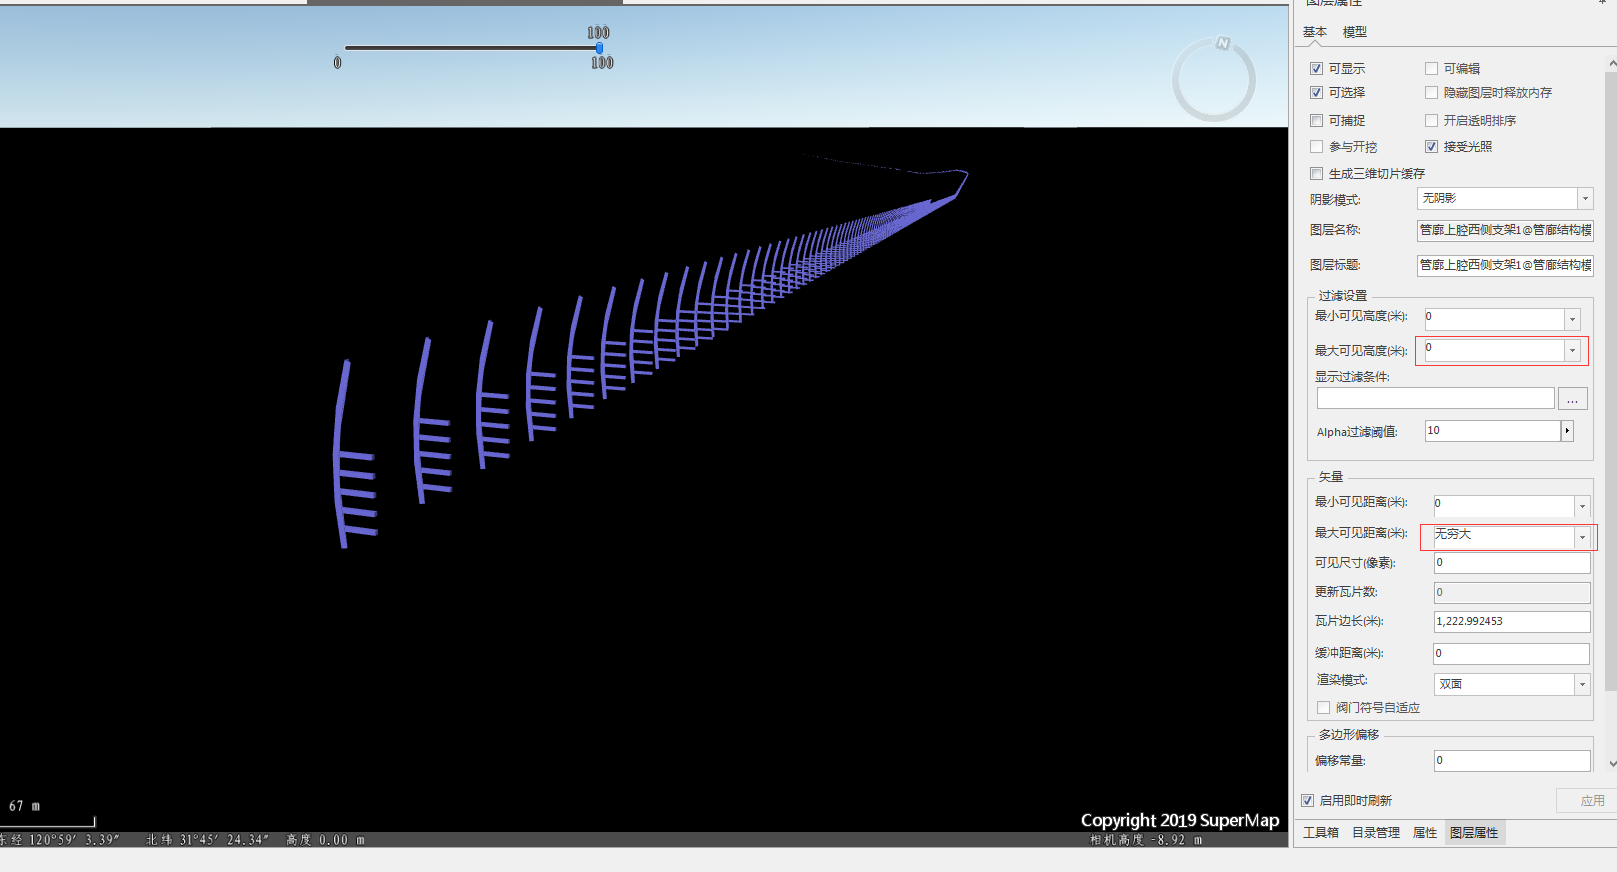Open the 最小可见距离 dropdown arrow
The image size is (1617, 872).
tap(1582, 506)
